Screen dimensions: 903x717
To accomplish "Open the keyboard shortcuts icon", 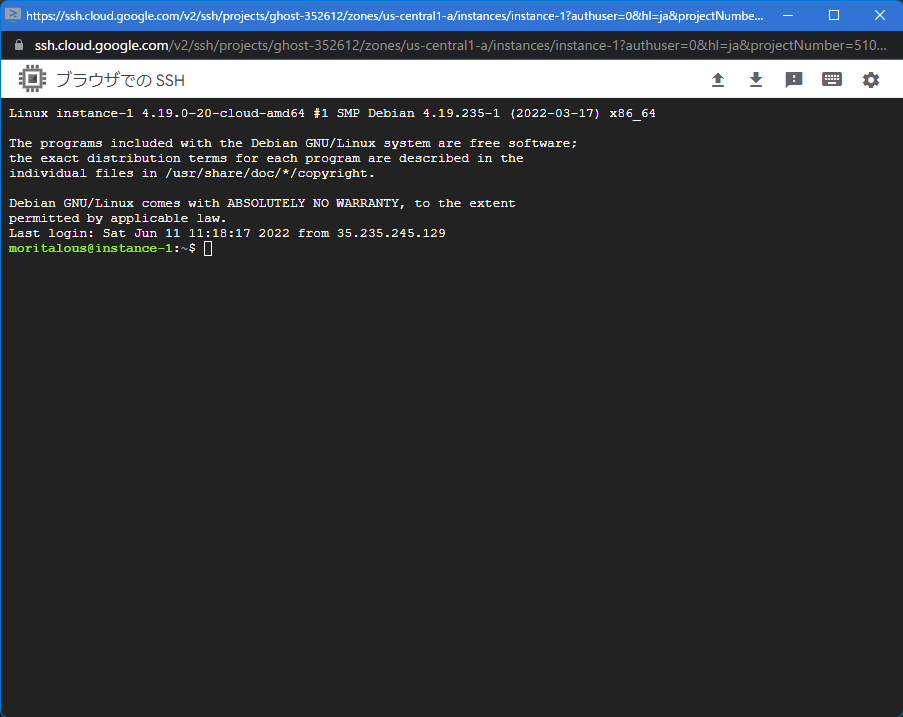I will 832,80.
